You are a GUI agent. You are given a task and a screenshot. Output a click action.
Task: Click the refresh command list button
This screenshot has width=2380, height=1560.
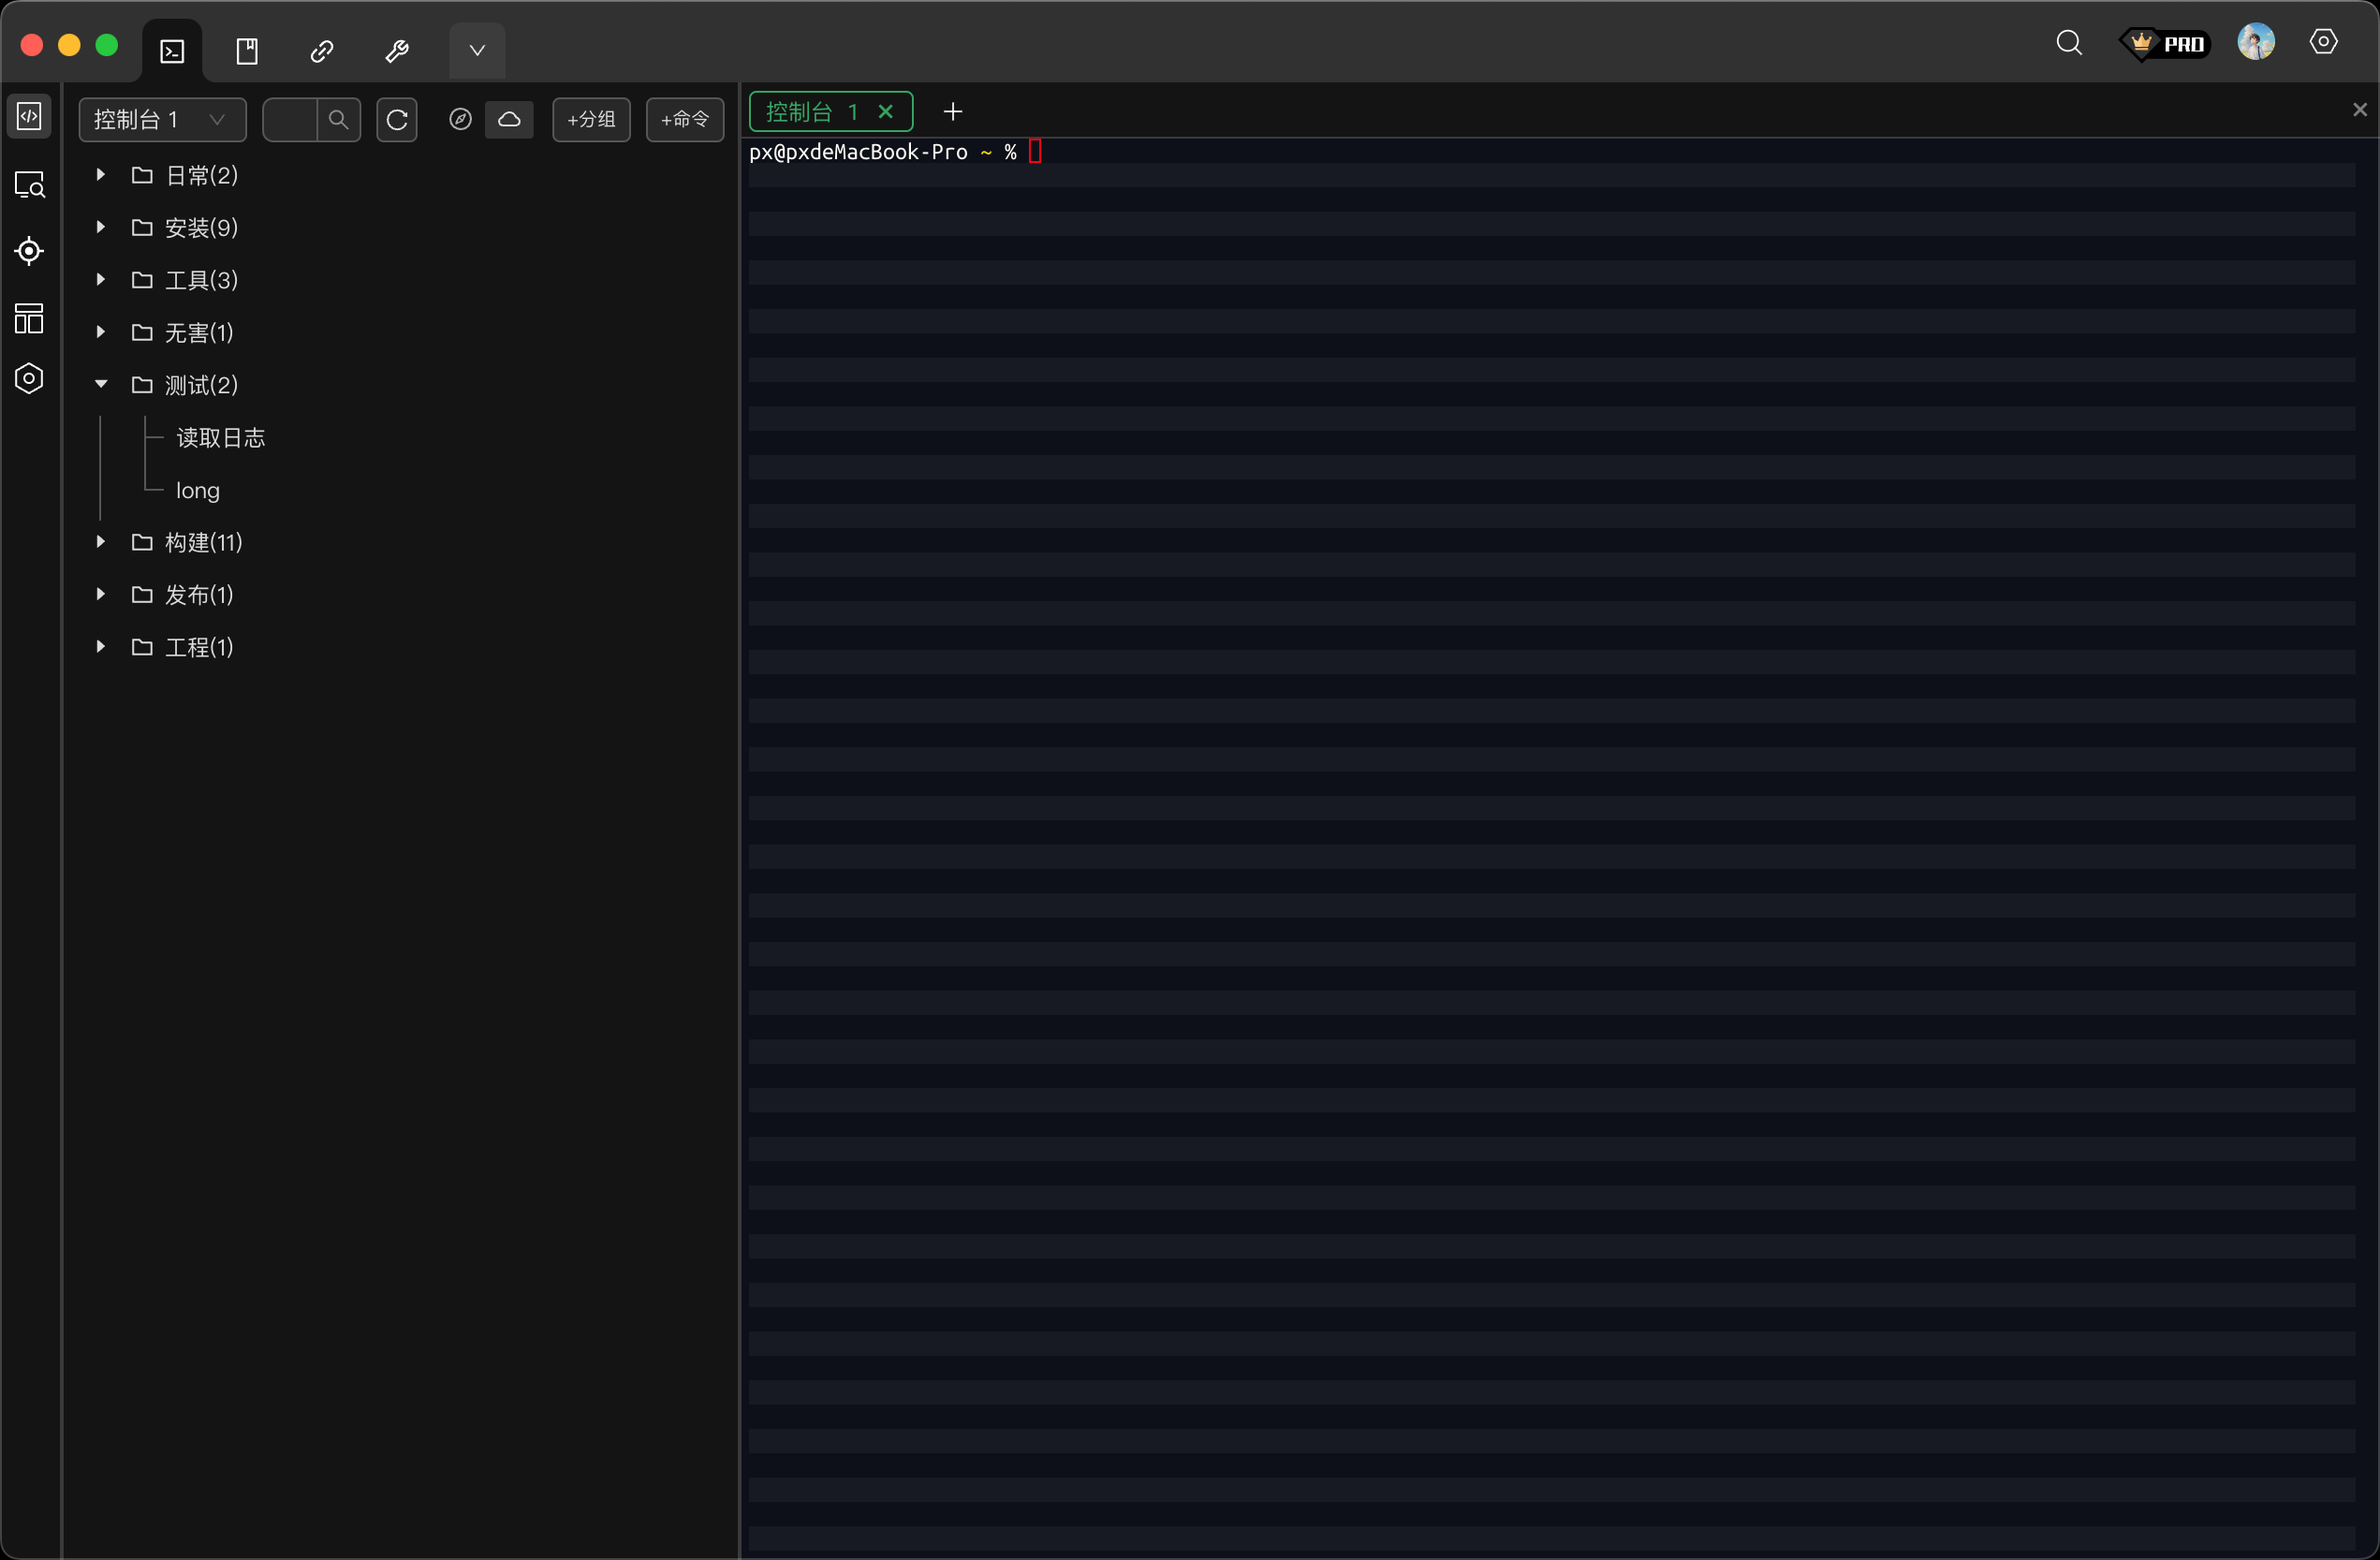(397, 120)
